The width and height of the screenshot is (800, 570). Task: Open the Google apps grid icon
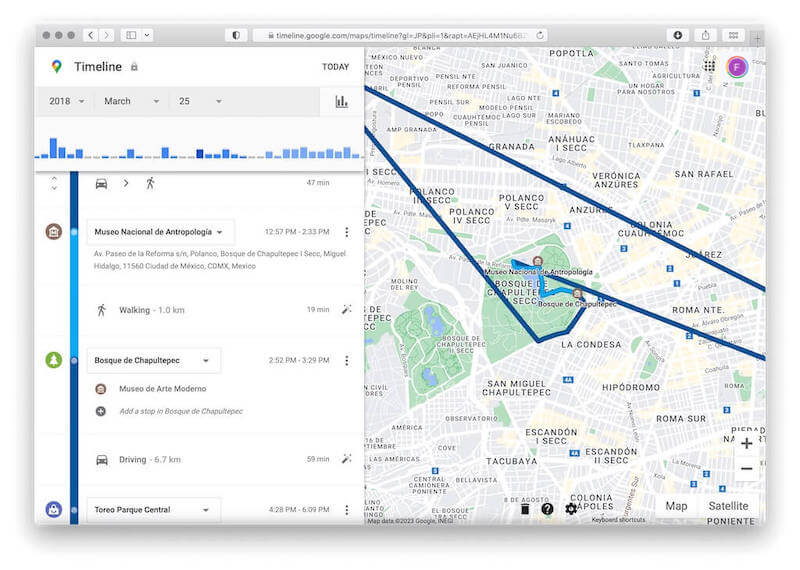pos(709,66)
